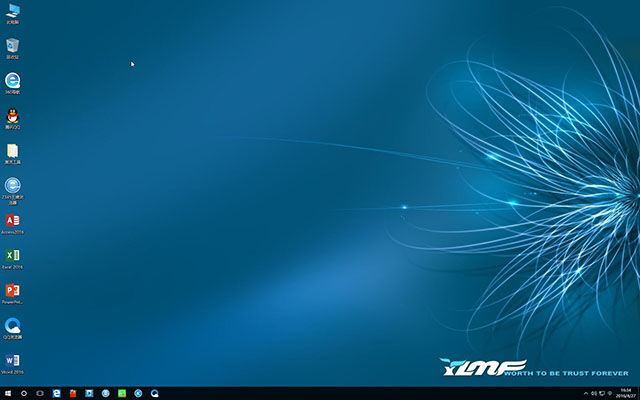Click the green app icon in taskbar
This screenshot has width=640, height=400.
[122, 393]
